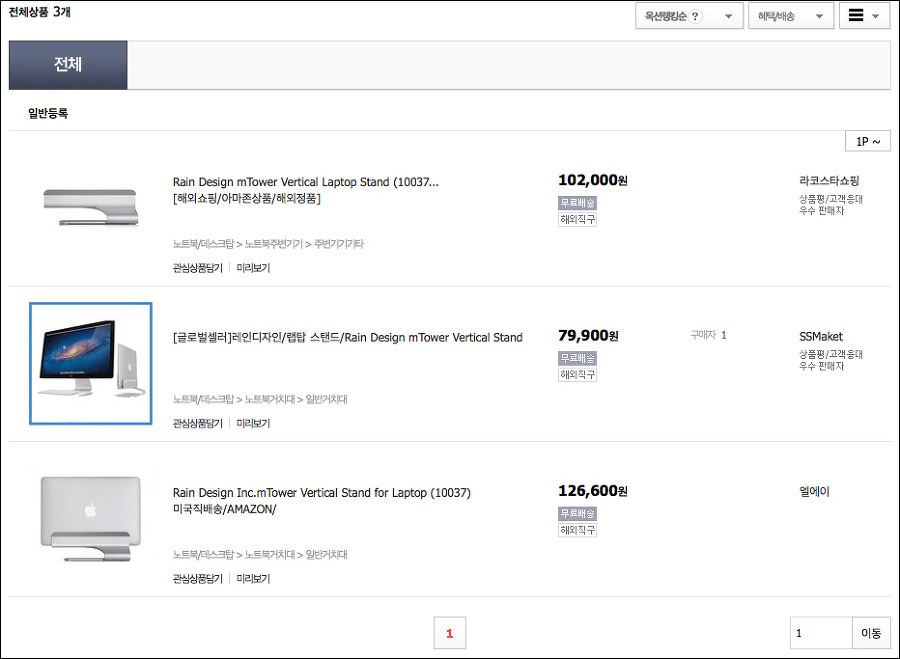Viewport: 900px width, 659px height.
Task: Click 관심상품담기 for the first product
Action: pos(197,268)
